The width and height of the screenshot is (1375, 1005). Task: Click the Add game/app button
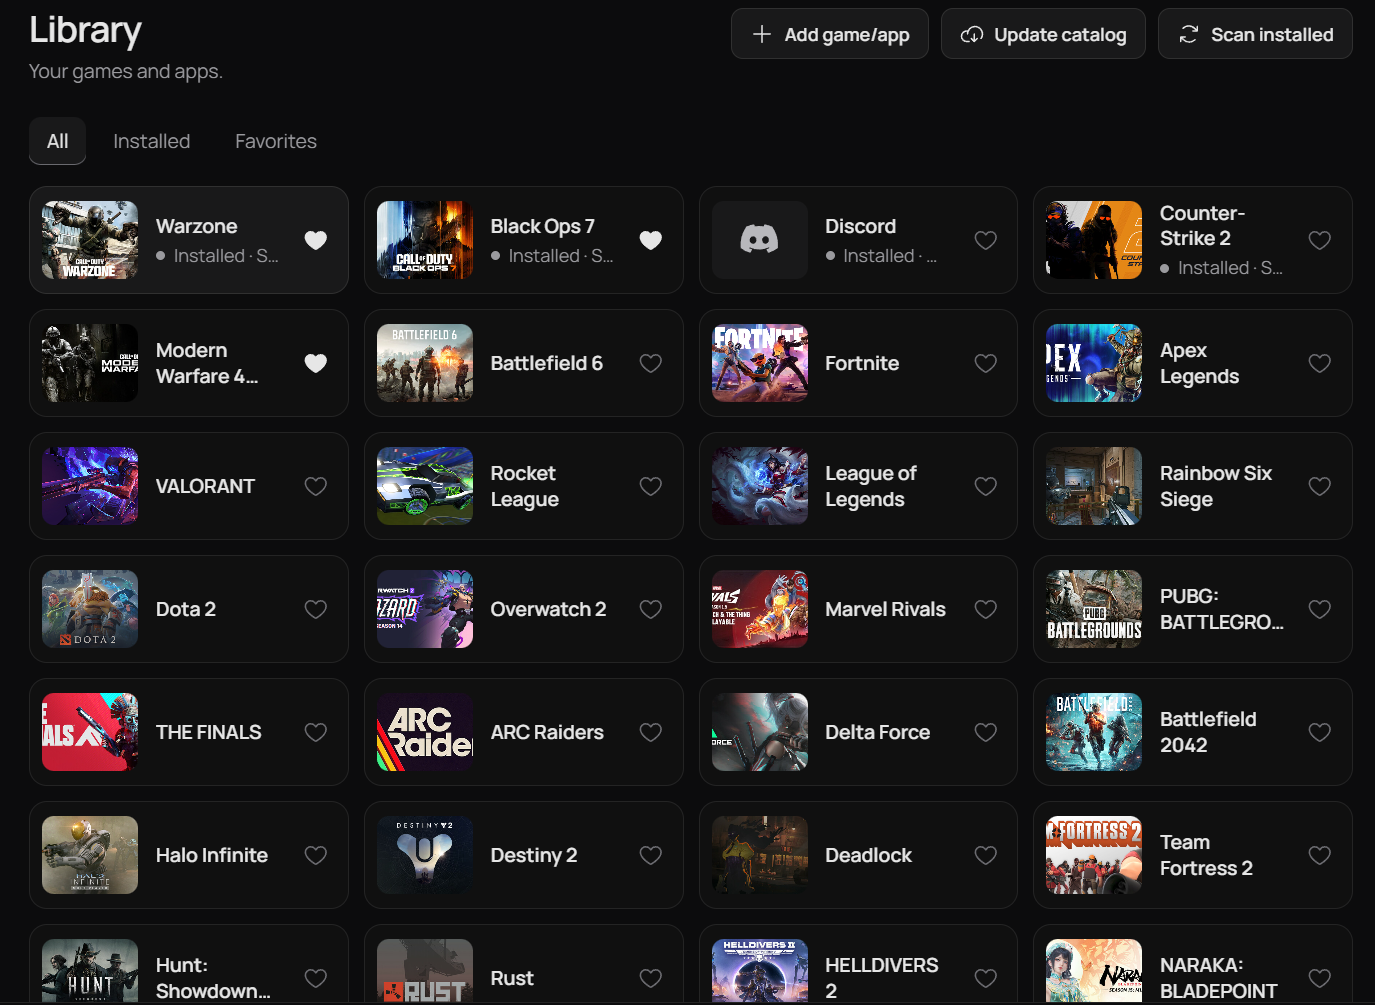(829, 34)
